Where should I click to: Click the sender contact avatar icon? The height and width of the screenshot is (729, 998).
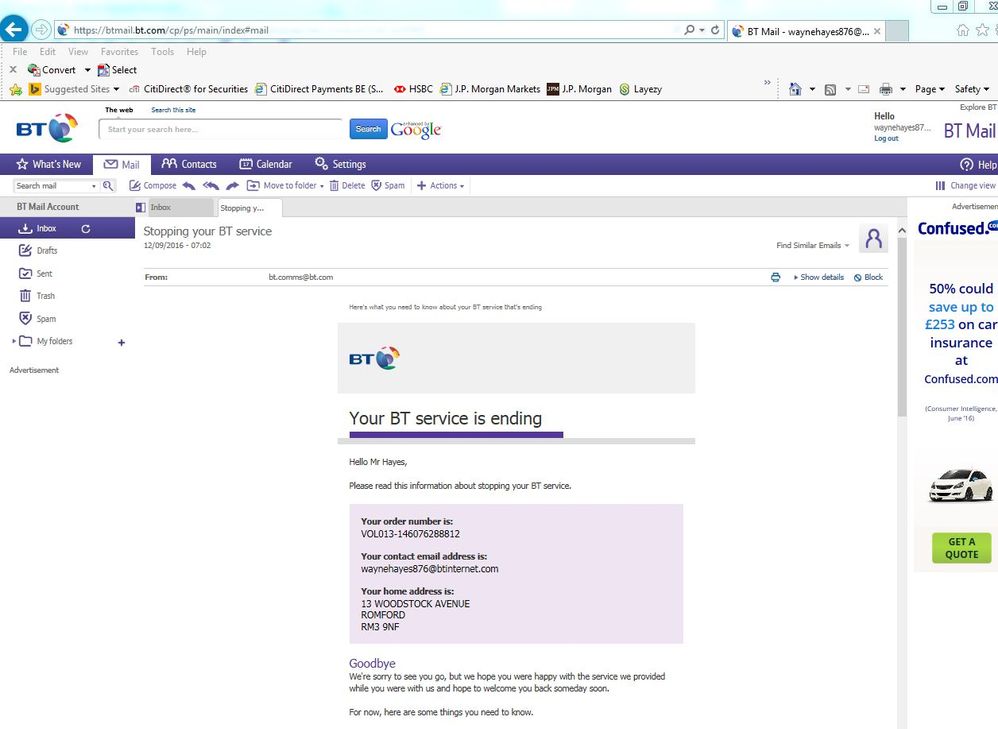[873, 239]
